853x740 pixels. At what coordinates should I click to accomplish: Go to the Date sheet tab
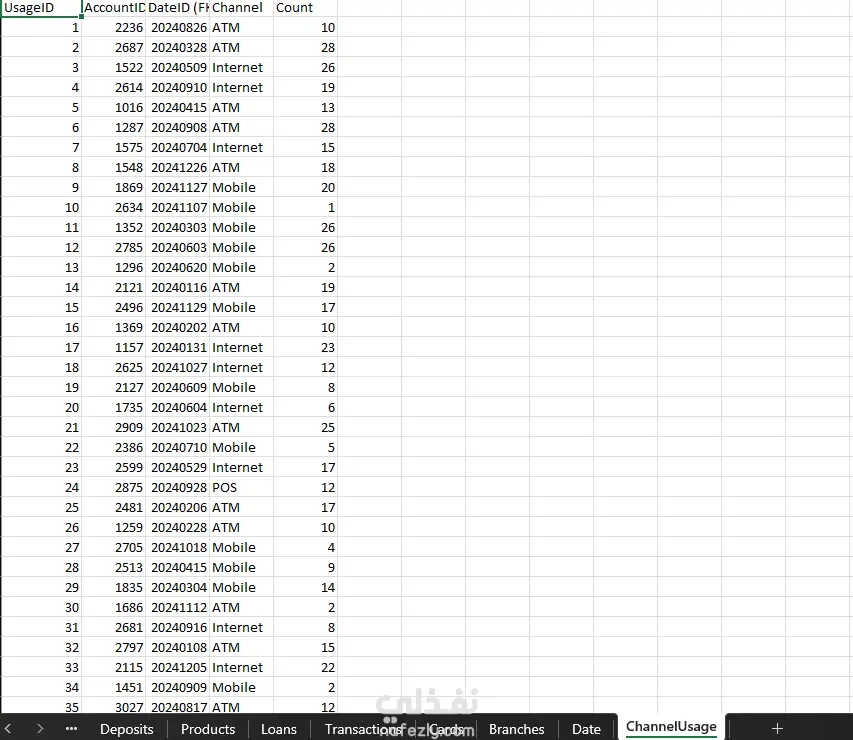[x=586, y=729]
